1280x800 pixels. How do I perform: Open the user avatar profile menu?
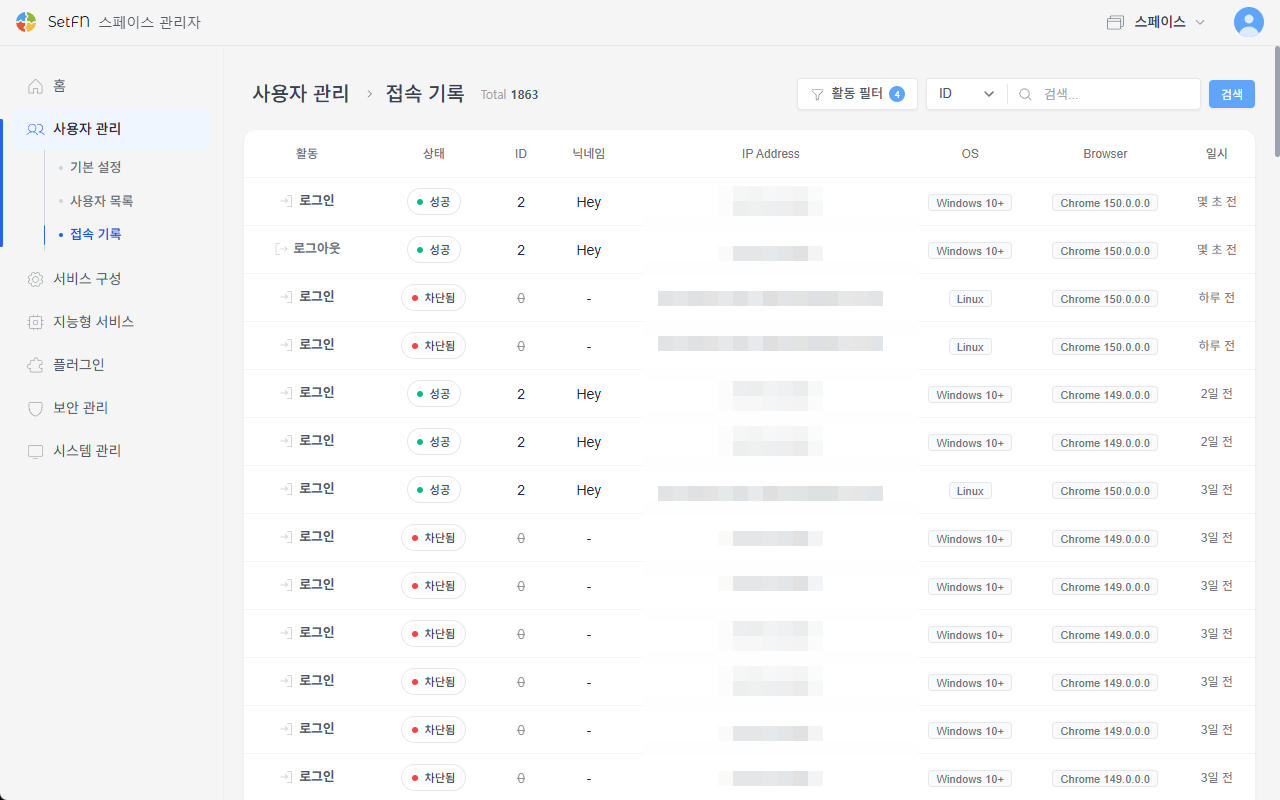pyautogui.click(x=1248, y=22)
